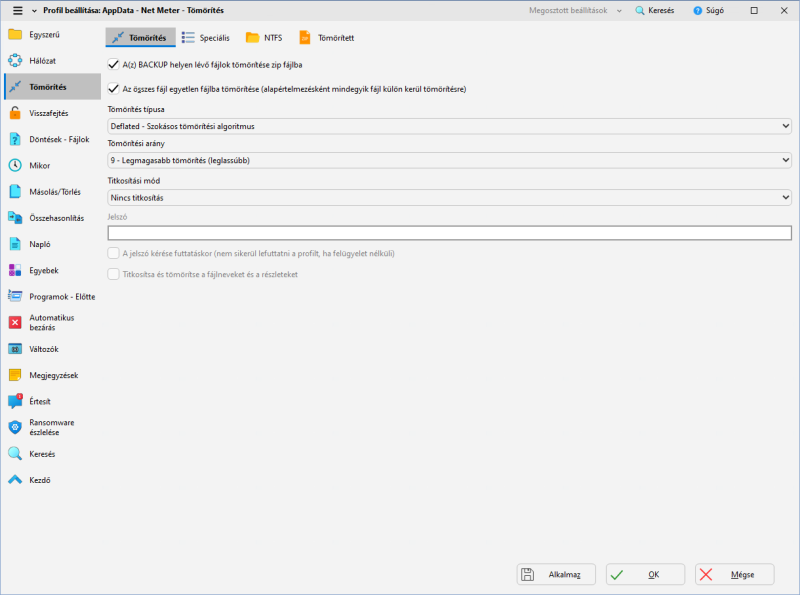Open Összehasonlítás compare icon
Image resolution: width=800 pixels, height=595 pixels.
coord(15,218)
